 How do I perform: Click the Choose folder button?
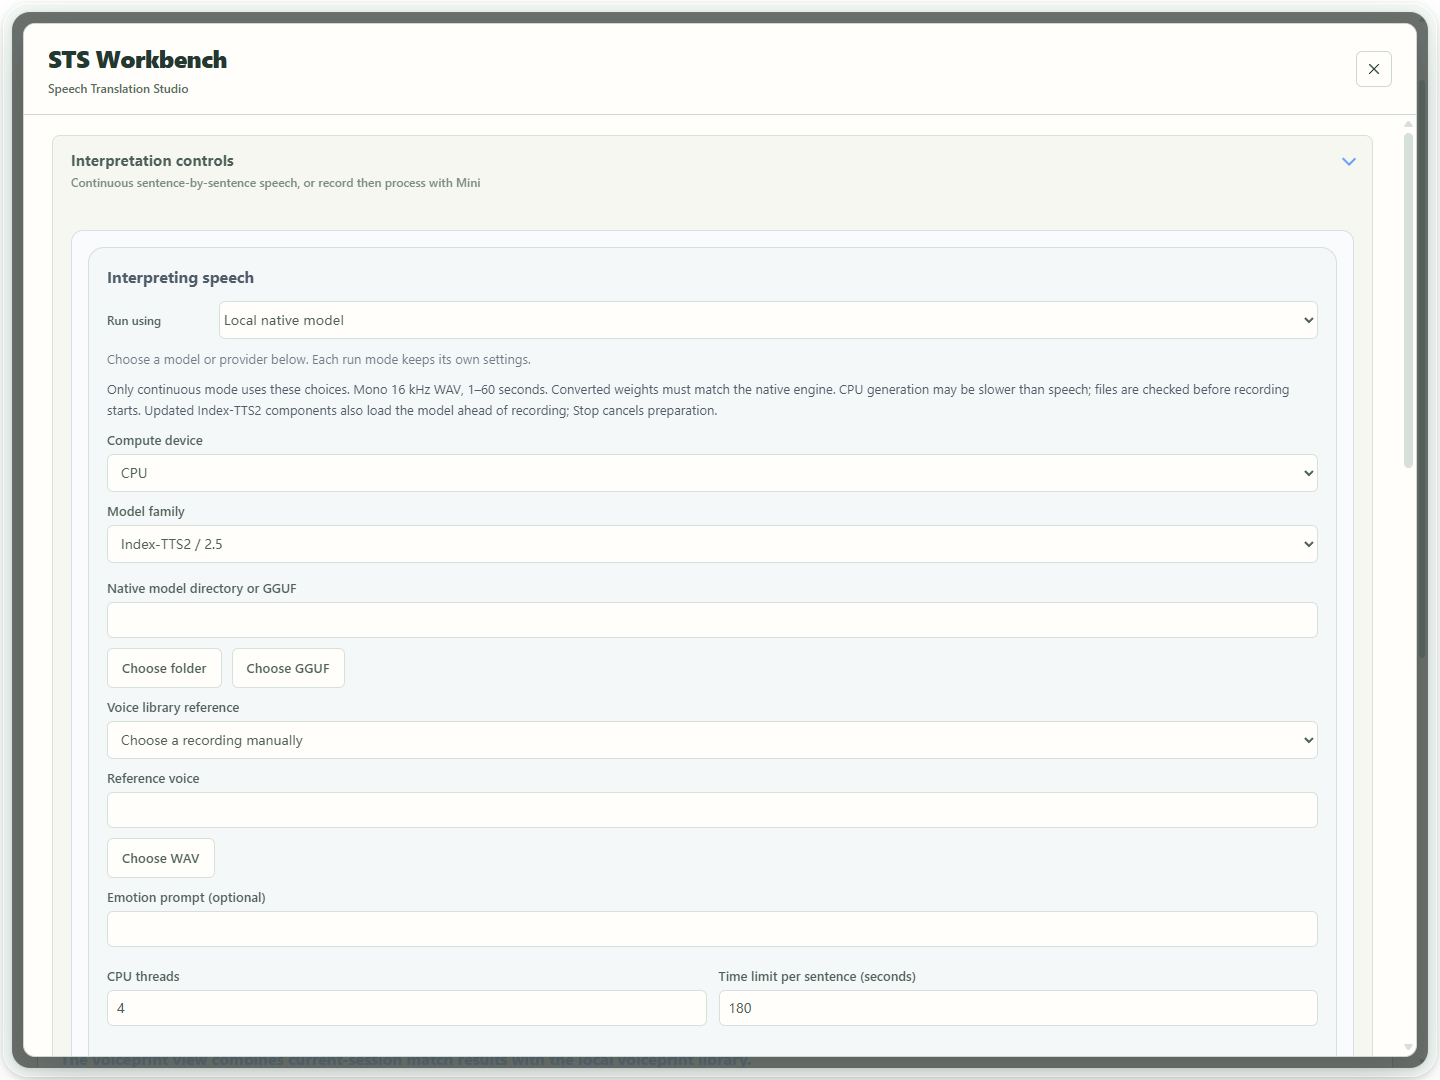click(x=164, y=668)
